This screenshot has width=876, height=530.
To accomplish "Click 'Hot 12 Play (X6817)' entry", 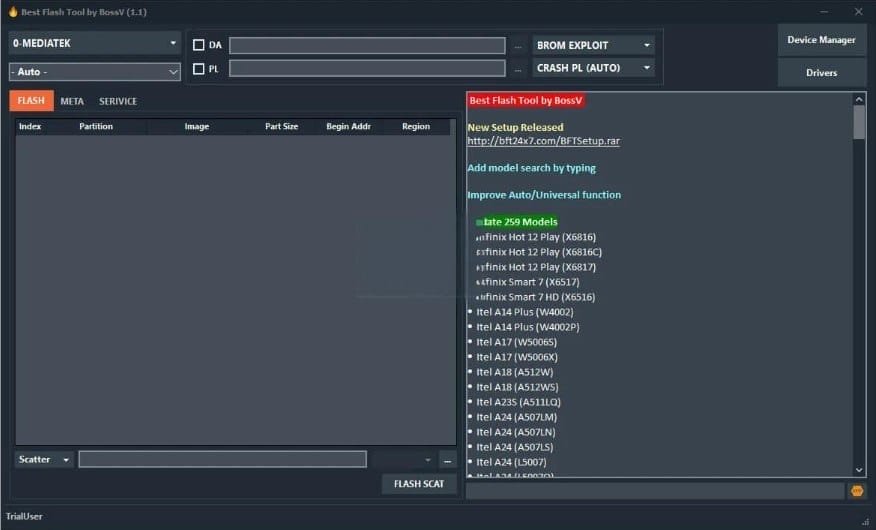I will (x=536, y=267).
